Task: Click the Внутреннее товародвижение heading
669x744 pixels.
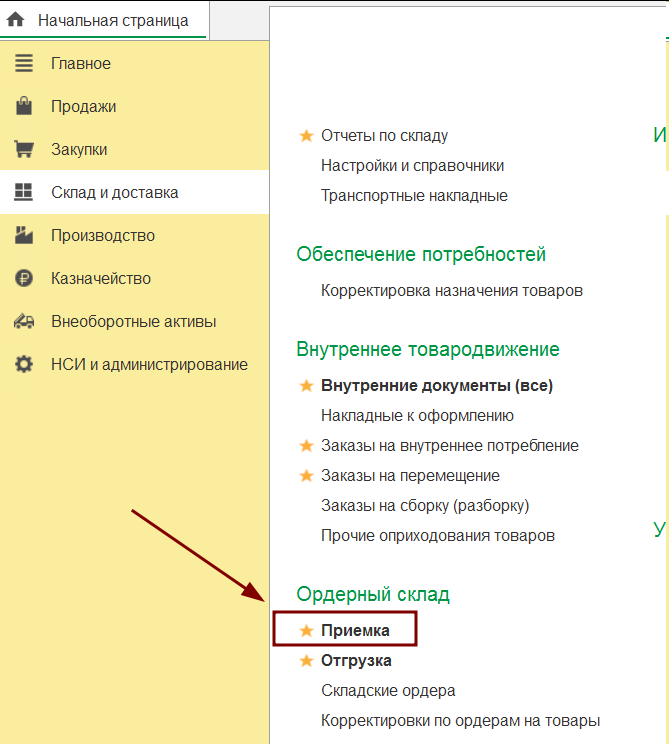Action: coord(428,349)
